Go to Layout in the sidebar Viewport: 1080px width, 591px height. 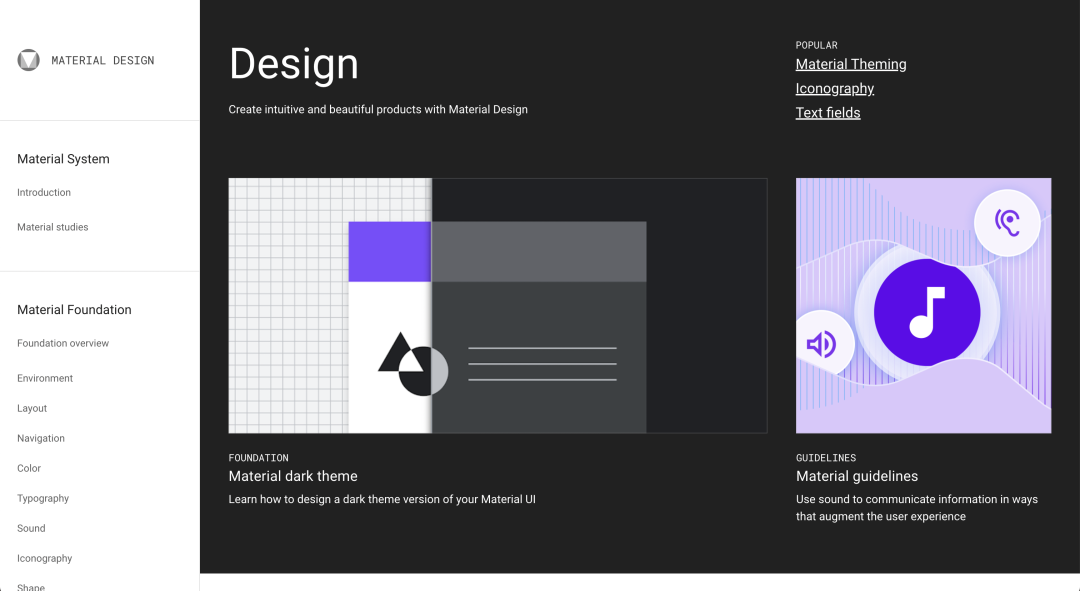[x=32, y=408]
